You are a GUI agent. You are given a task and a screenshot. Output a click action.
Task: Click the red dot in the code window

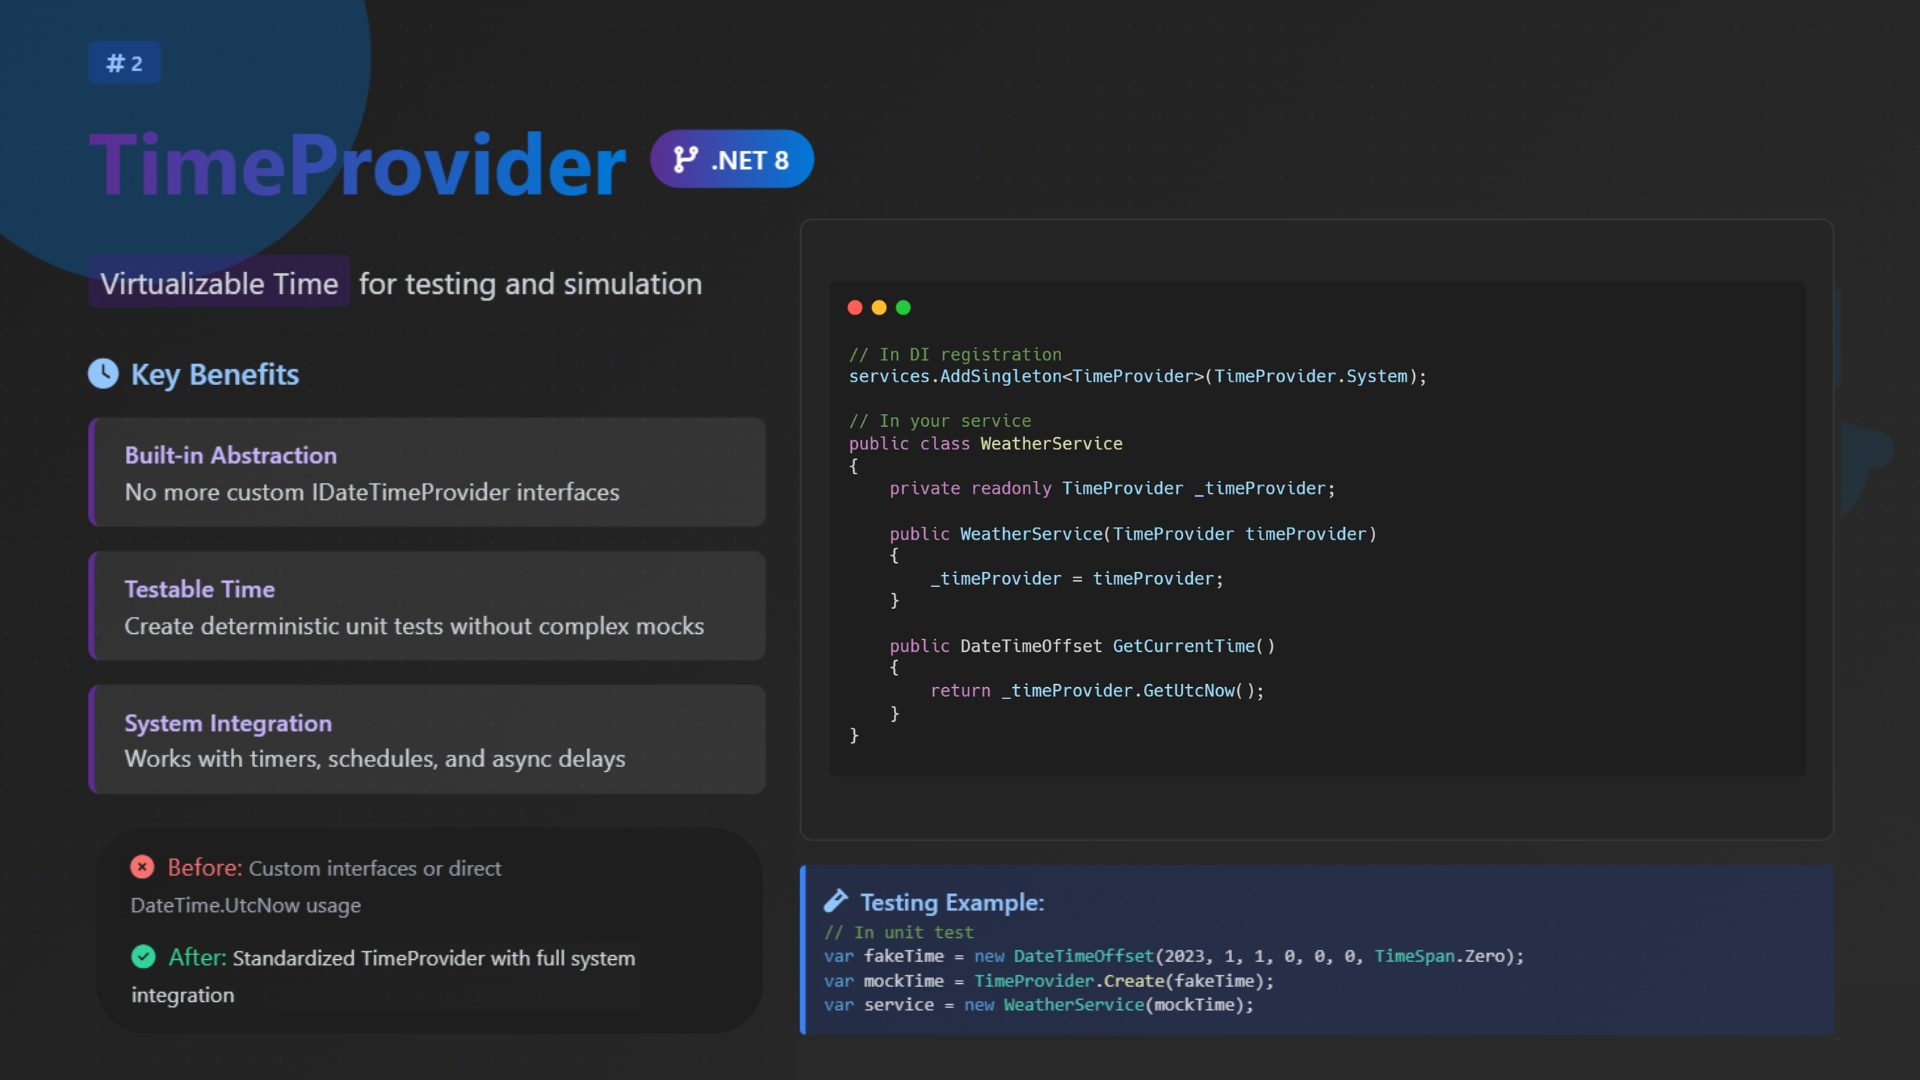pyautogui.click(x=855, y=308)
